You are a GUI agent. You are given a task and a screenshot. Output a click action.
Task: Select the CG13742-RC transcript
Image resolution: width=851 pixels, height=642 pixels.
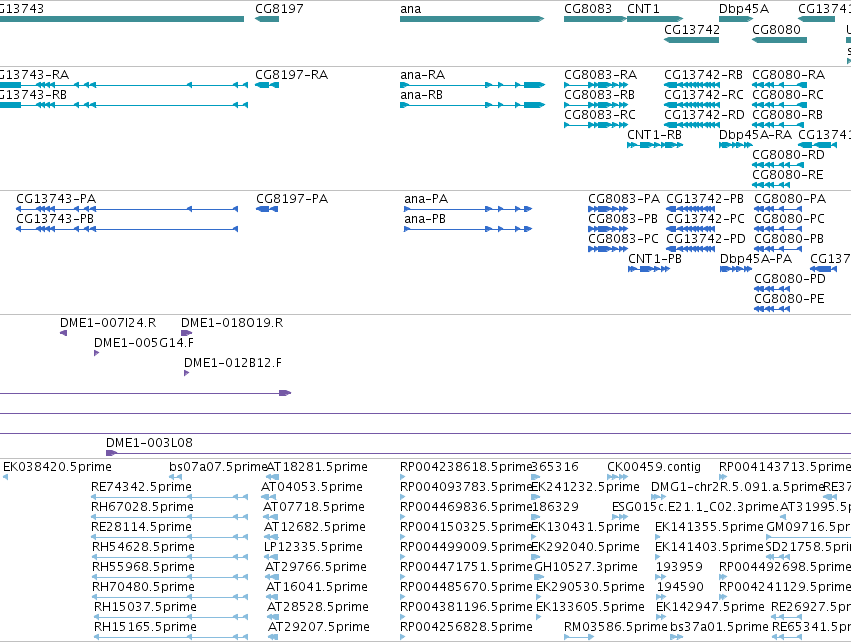point(692,105)
